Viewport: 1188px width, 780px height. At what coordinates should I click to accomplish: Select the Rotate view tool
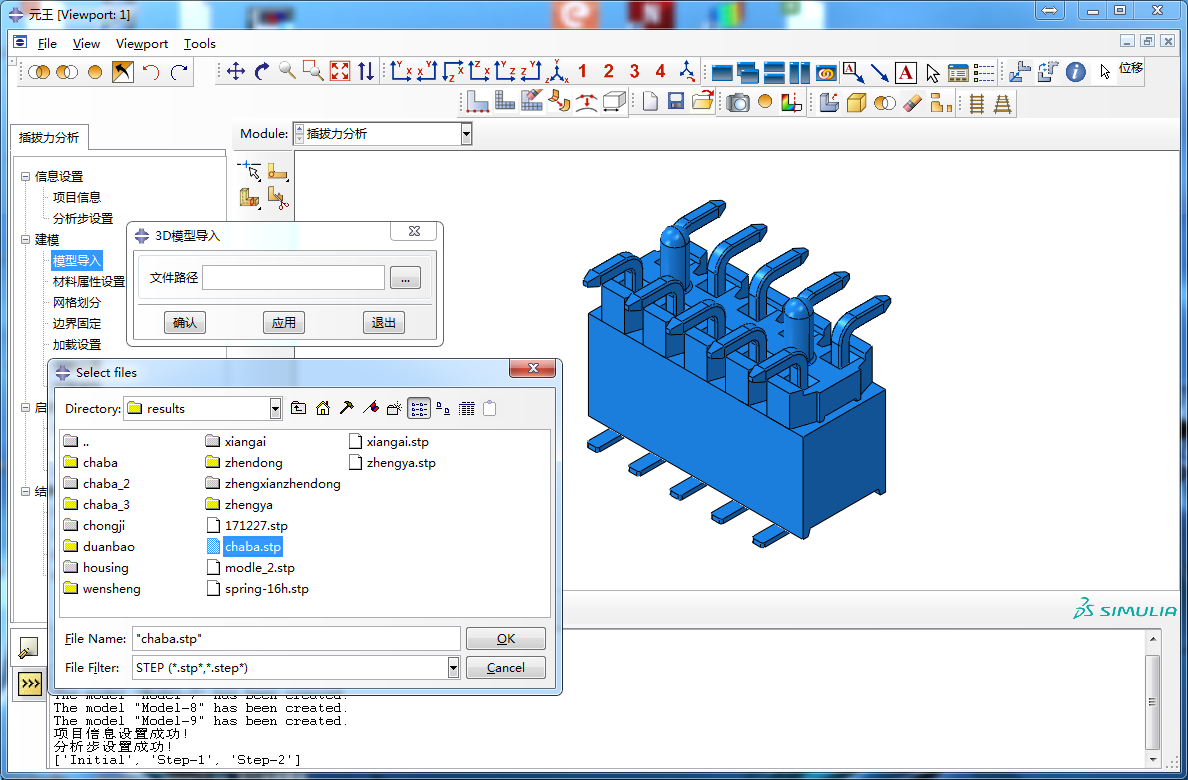(x=262, y=71)
